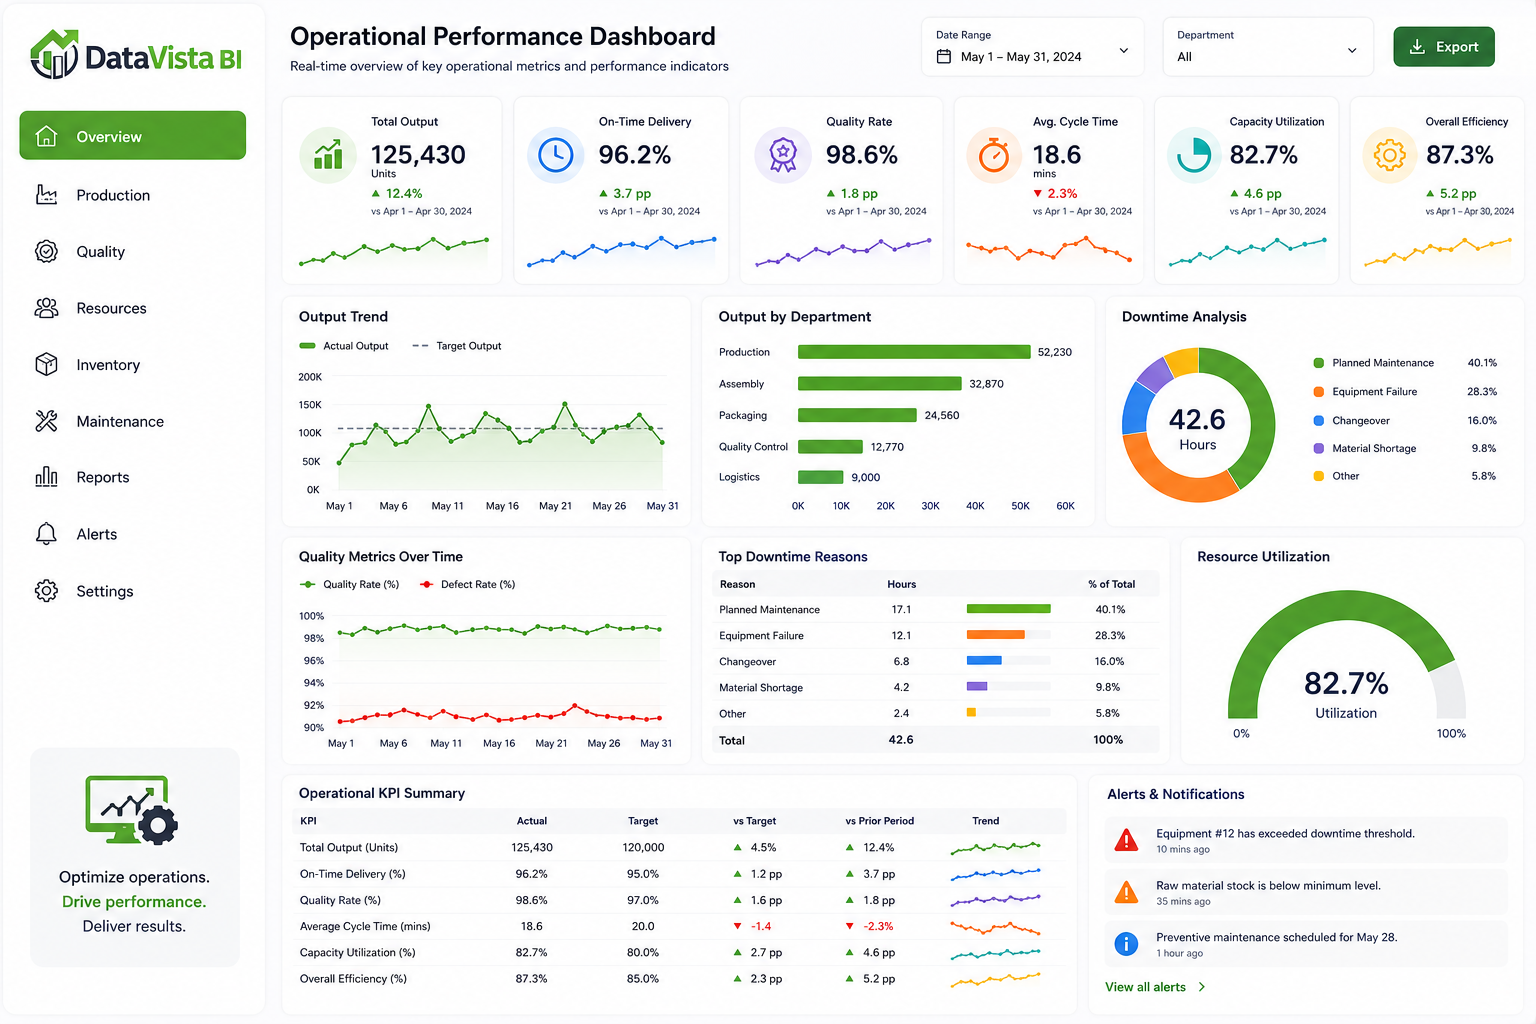
Task: Go to Resources in the sidebar
Action: tap(133, 308)
